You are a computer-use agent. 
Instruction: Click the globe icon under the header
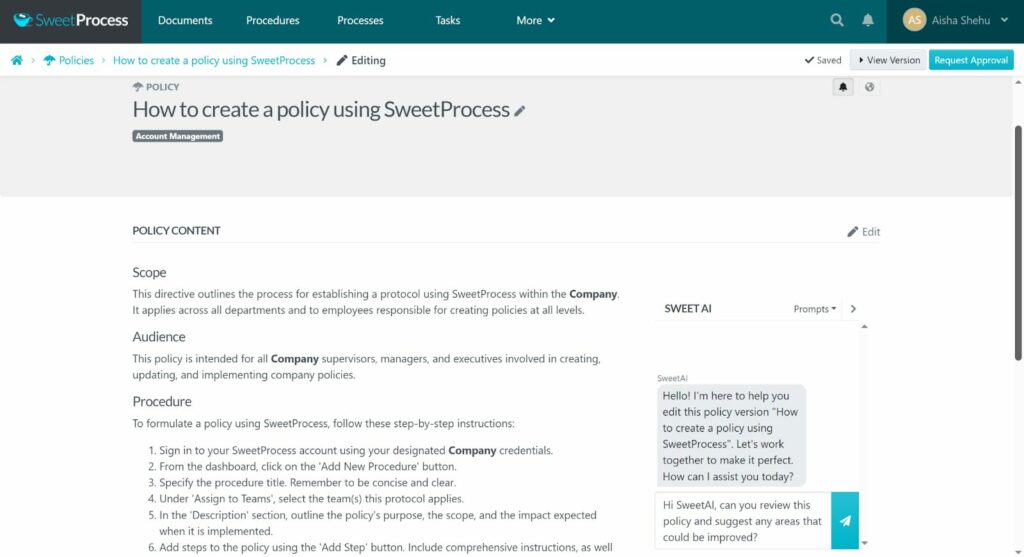(x=869, y=87)
